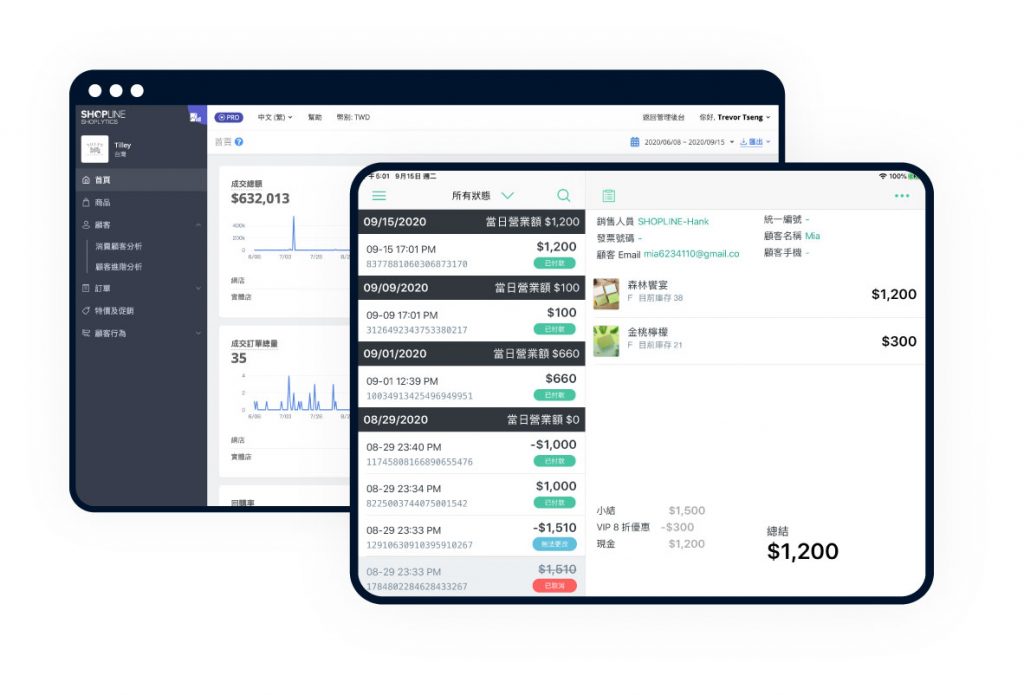Click the 09/09/2020 date header row
The image size is (1024, 695).
472,287
